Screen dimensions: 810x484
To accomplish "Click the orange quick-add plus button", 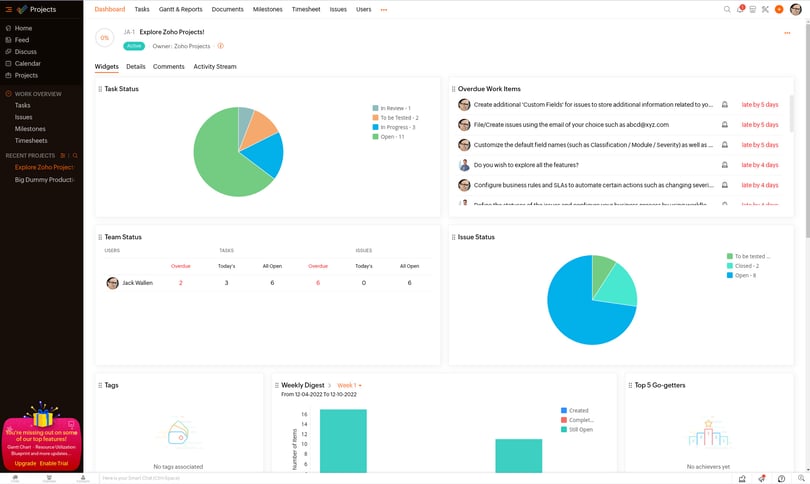I will (779, 9).
